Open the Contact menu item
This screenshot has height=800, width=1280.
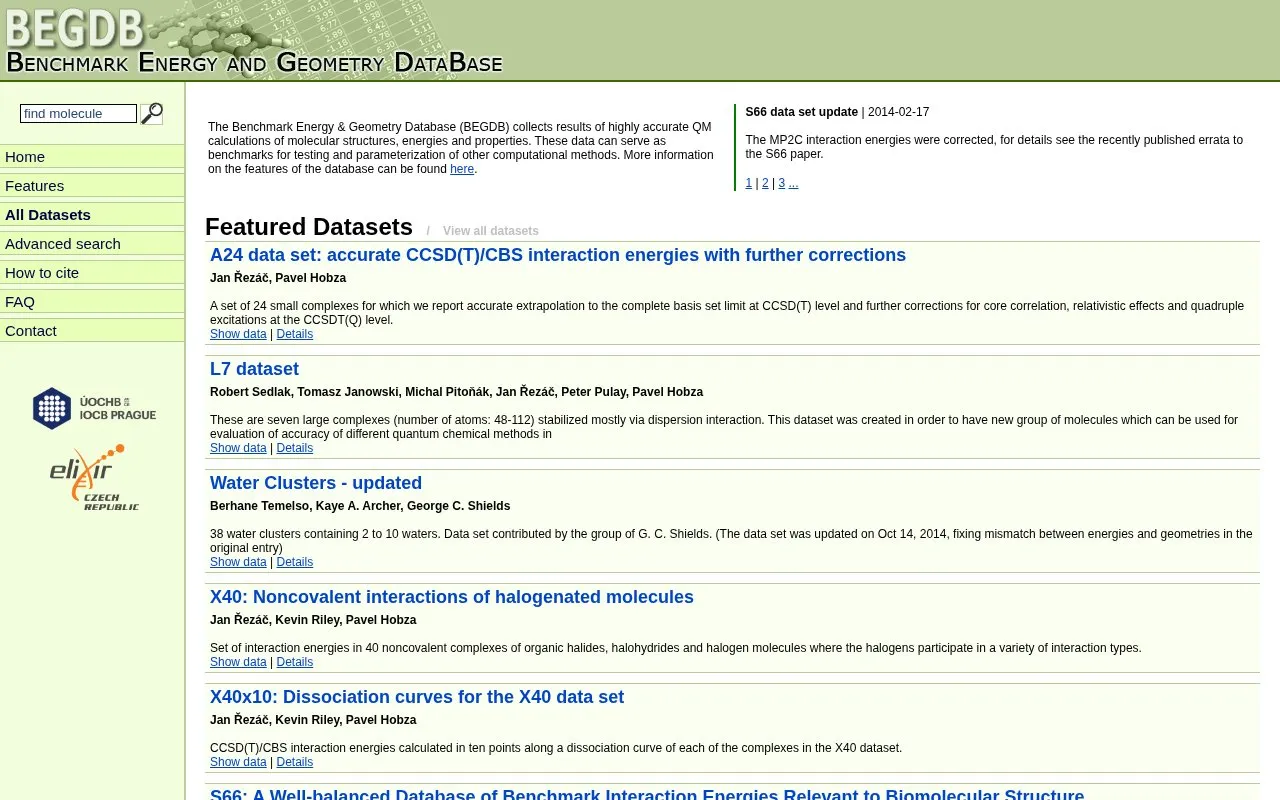(92, 331)
